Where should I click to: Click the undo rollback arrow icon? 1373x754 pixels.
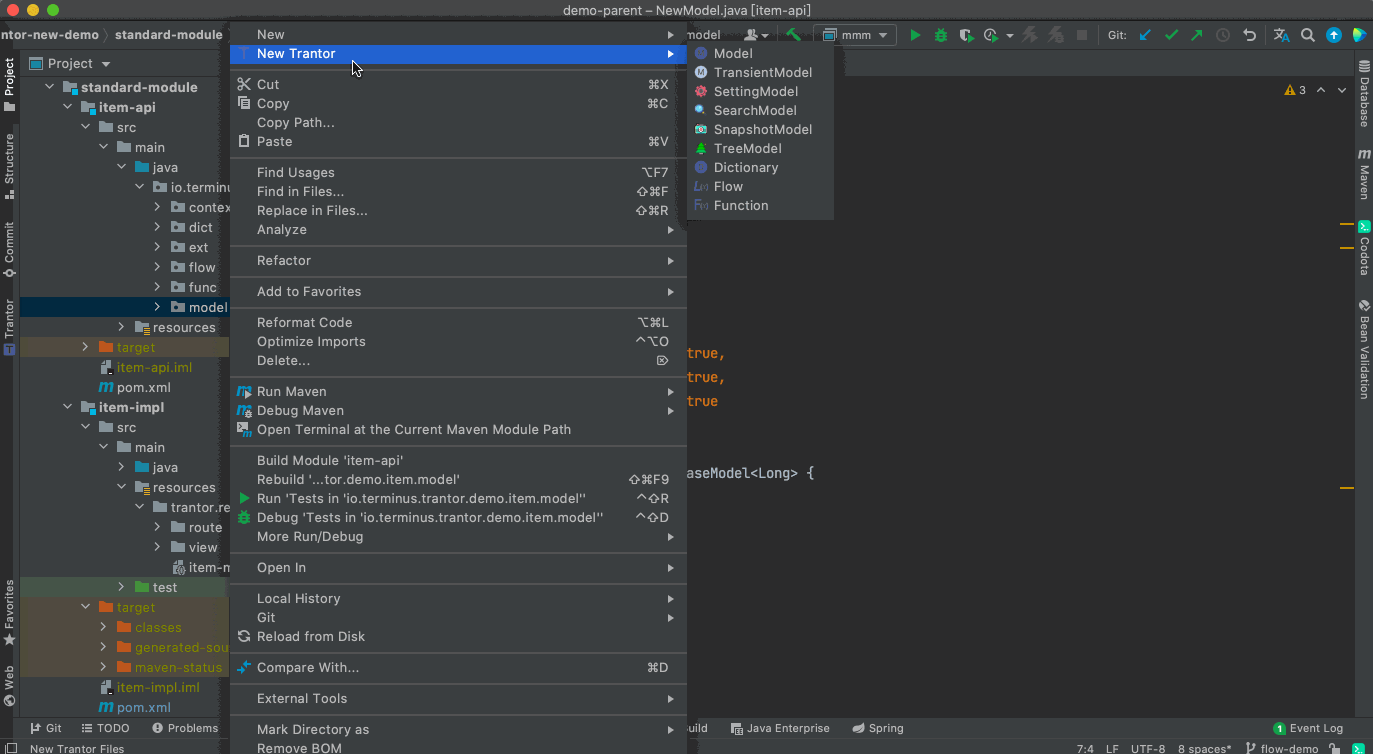pos(1249,35)
